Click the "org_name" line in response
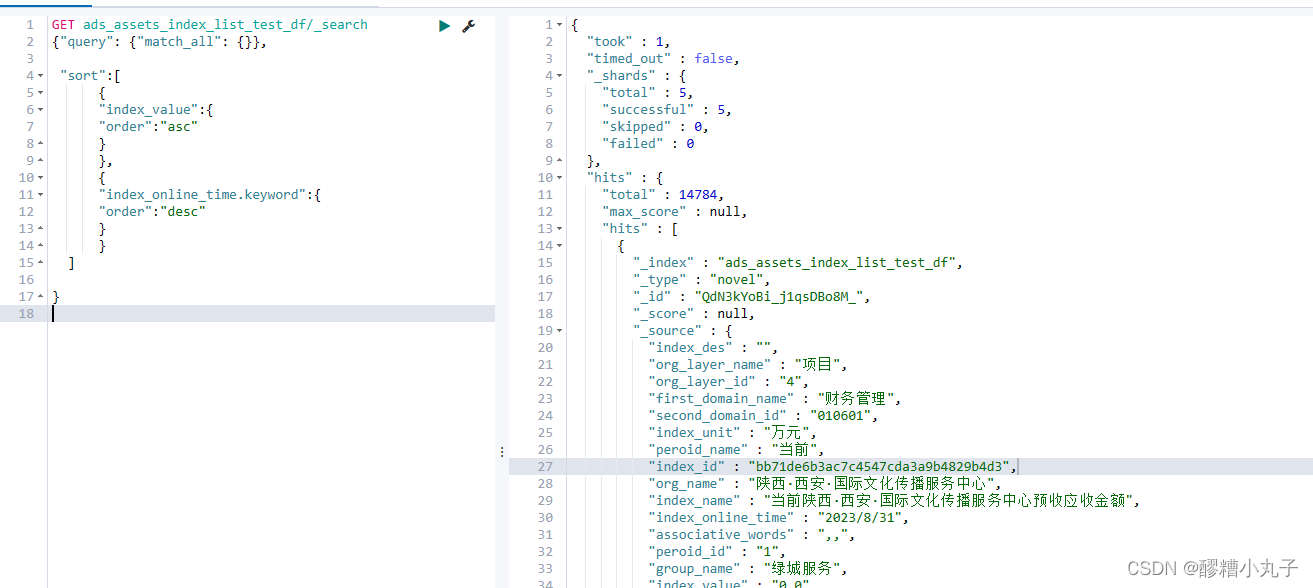 coord(825,484)
